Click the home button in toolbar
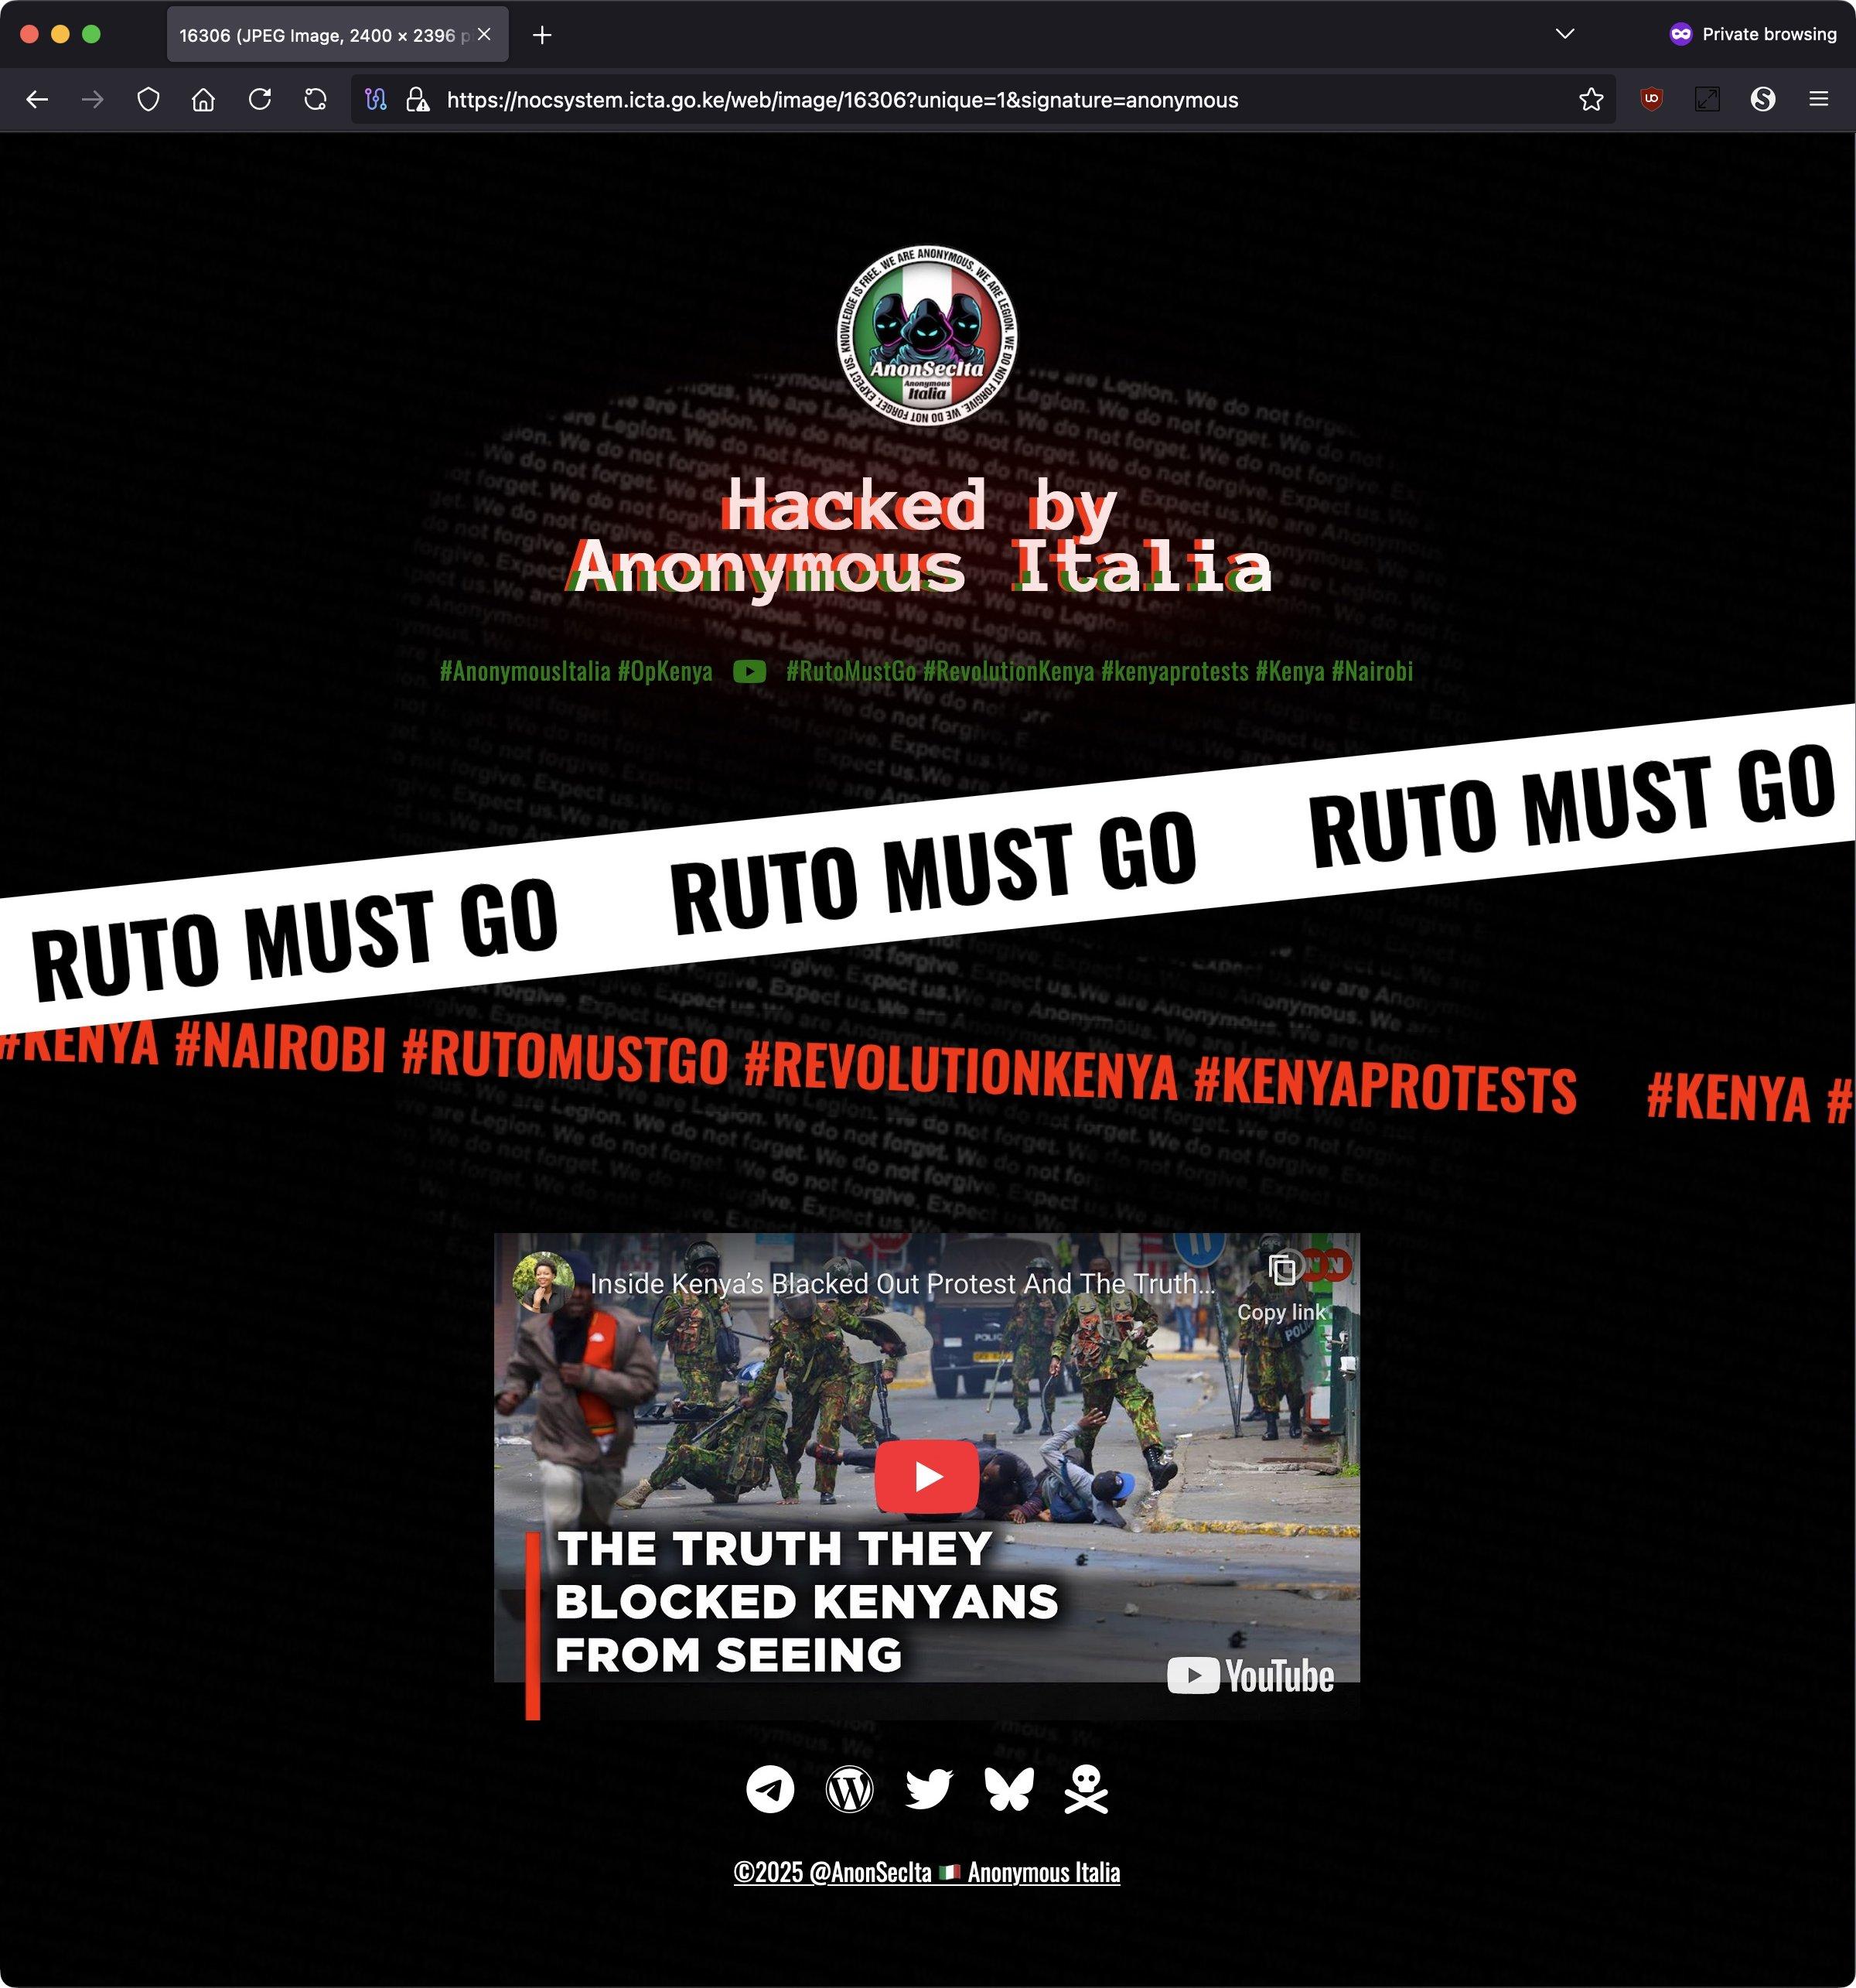 (x=203, y=99)
